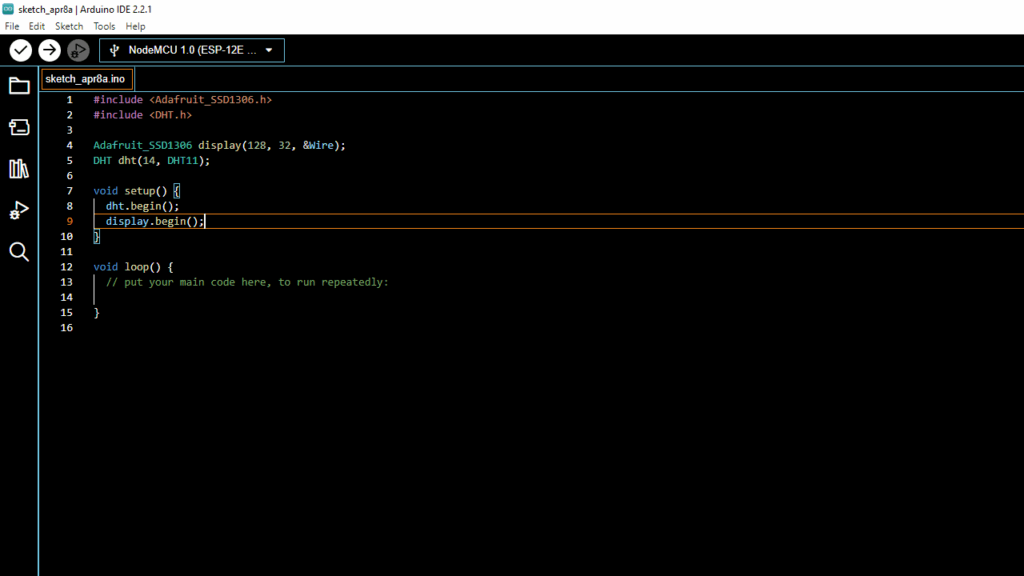Screen dimensions: 1024x576
Task: Open the NodeMCU 1.0 board selector dropdown
Action: coord(191,50)
